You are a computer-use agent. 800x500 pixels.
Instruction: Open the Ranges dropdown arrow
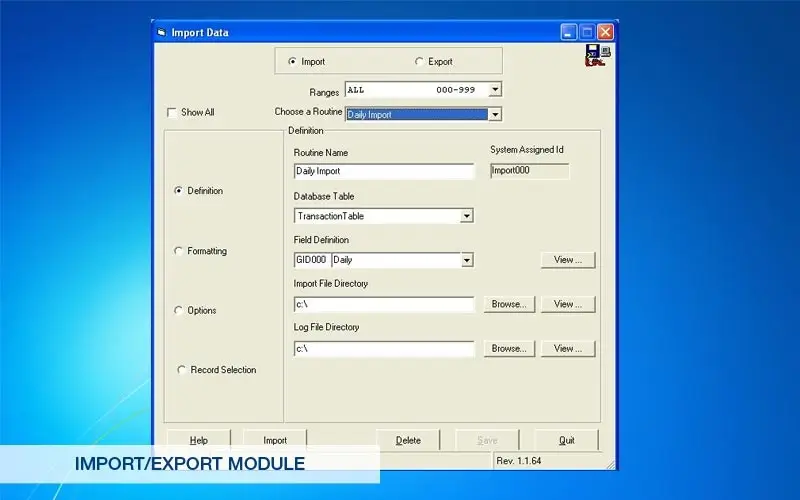(x=494, y=90)
